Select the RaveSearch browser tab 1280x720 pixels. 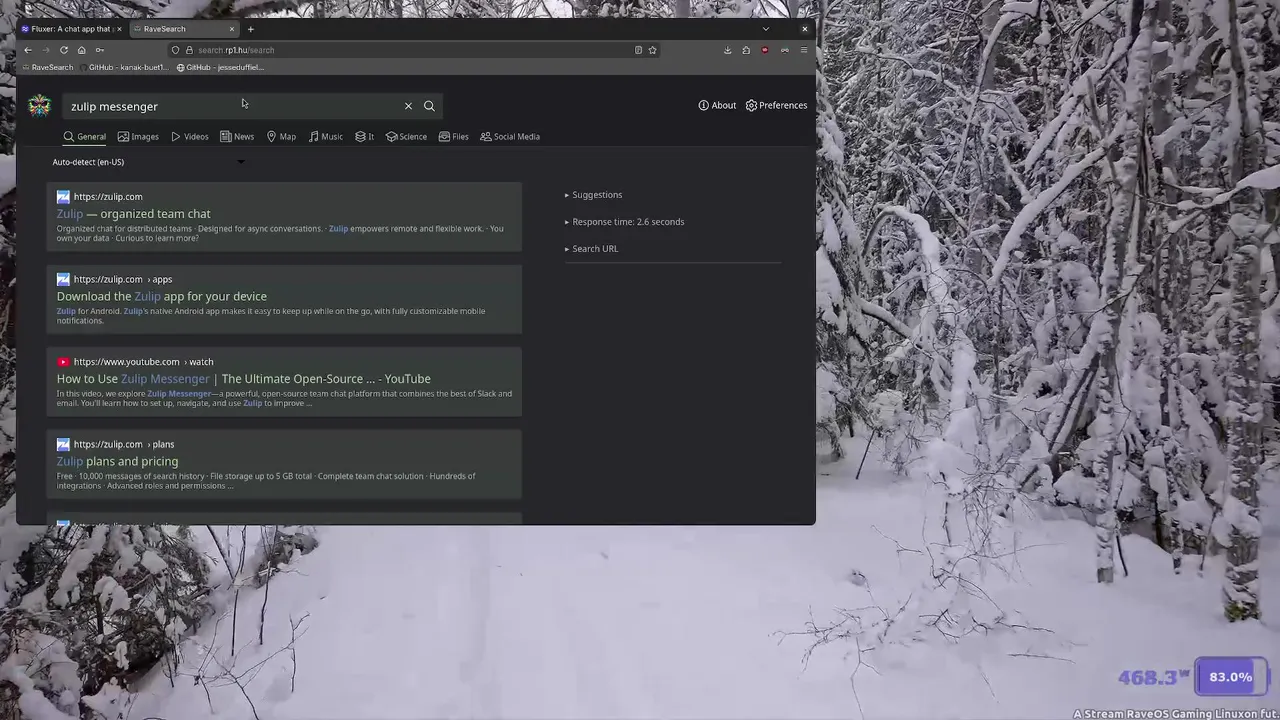[x=184, y=29]
